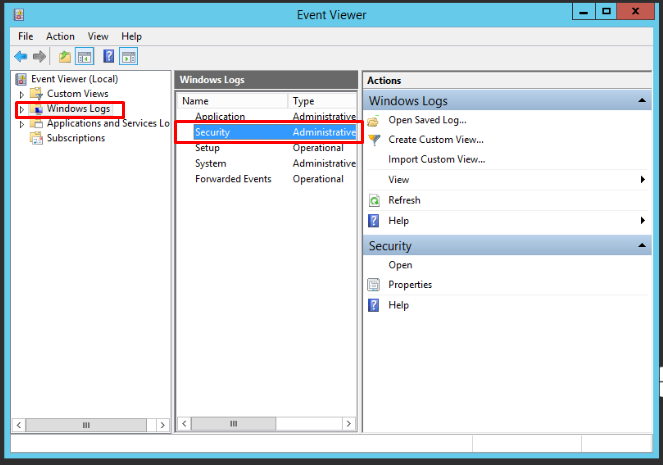The height and width of the screenshot is (465, 663).
Task: Close the Event Viewer window
Action: click(635, 11)
